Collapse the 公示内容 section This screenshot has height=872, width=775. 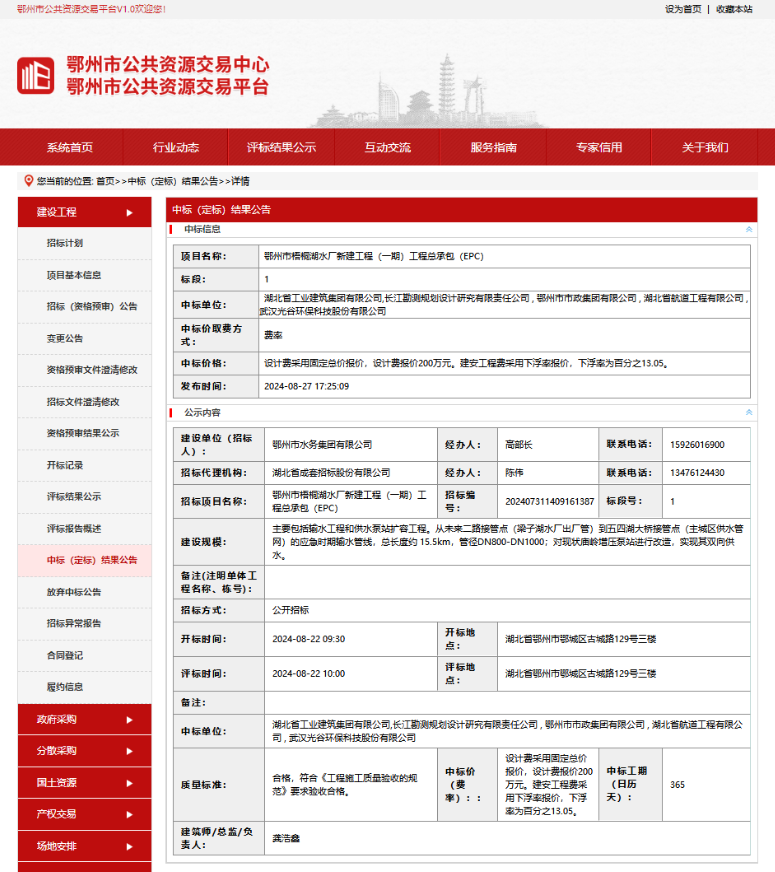click(749, 412)
